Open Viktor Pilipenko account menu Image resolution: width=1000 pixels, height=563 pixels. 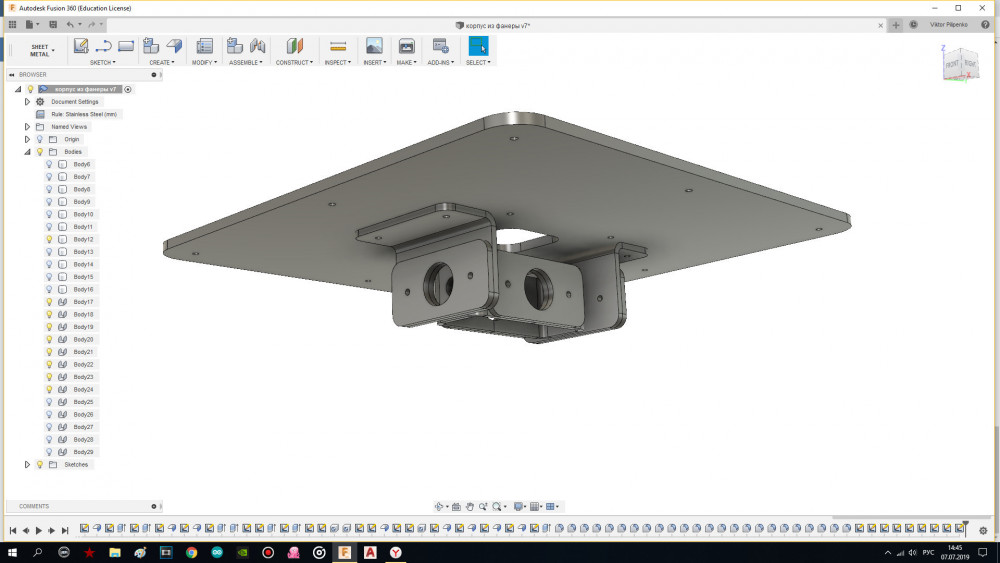tap(948, 25)
